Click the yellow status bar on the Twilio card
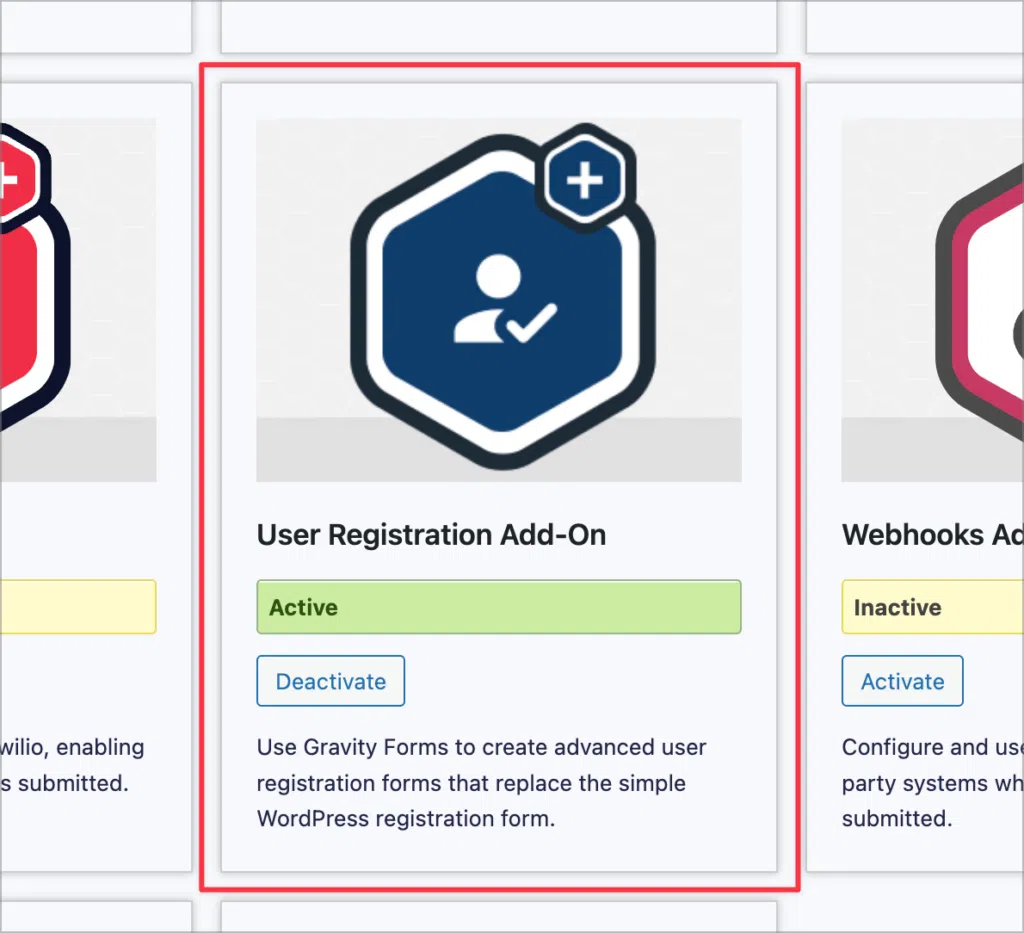This screenshot has width=1024, height=933. pos(78,607)
